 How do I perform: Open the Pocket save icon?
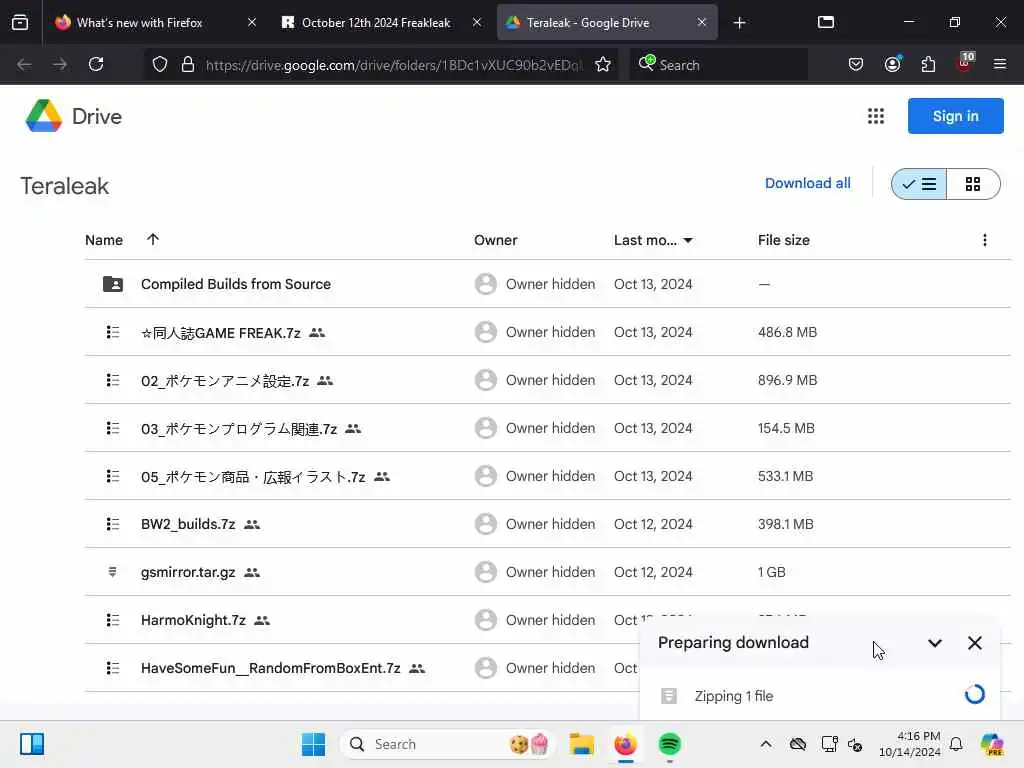click(x=856, y=64)
